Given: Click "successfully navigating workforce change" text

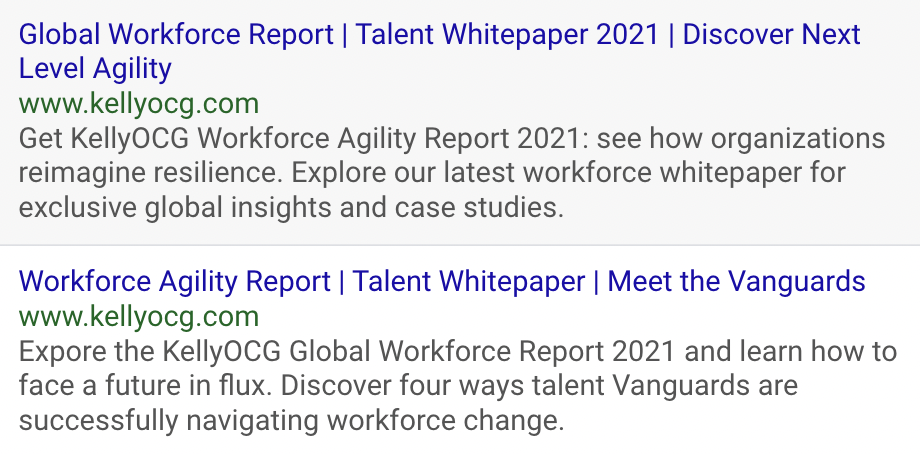Looking at the screenshot, I should (291, 420).
